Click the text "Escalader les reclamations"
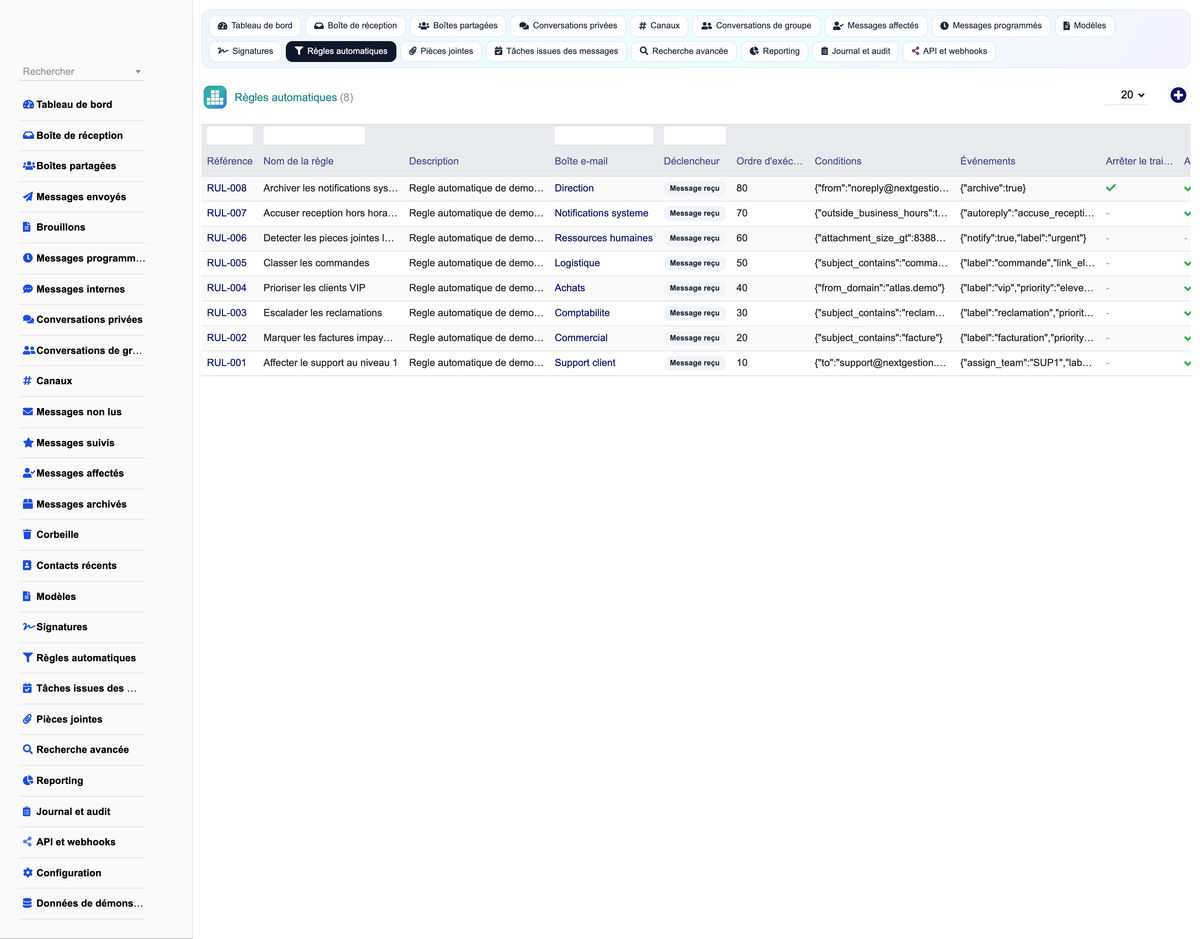The width and height of the screenshot is (1200, 939). (x=323, y=313)
